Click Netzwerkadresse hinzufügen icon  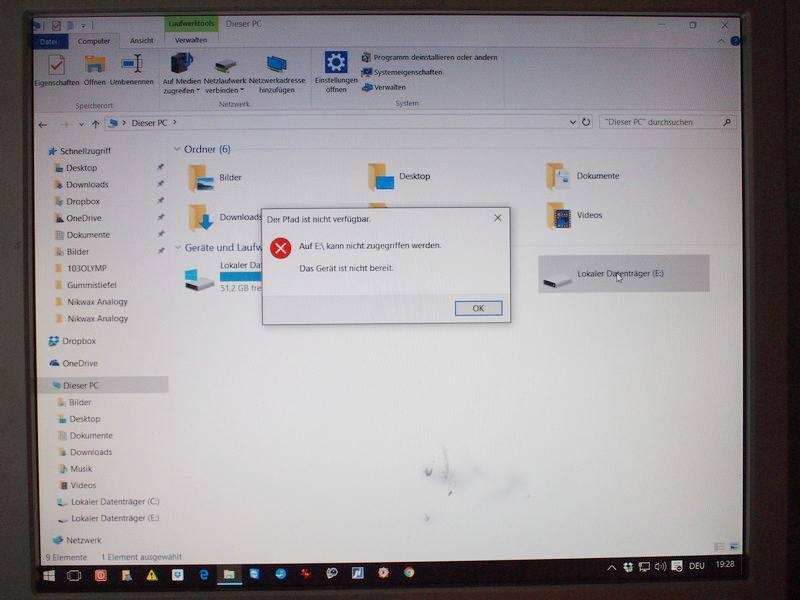(277, 65)
